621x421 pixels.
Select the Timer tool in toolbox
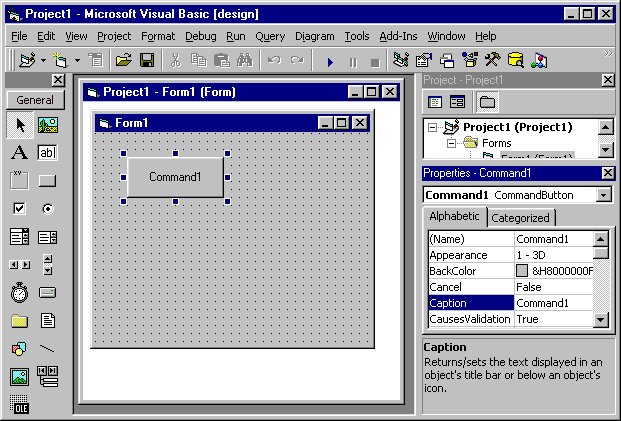point(19,293)
